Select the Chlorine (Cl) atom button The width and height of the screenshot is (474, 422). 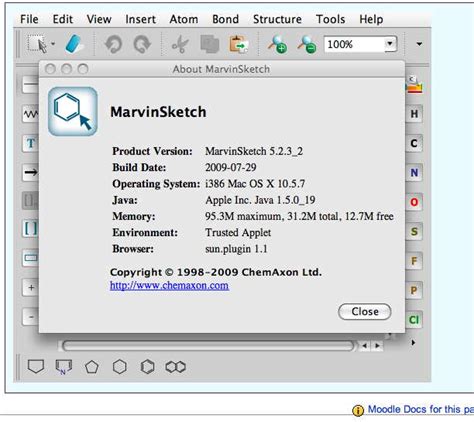414,320
